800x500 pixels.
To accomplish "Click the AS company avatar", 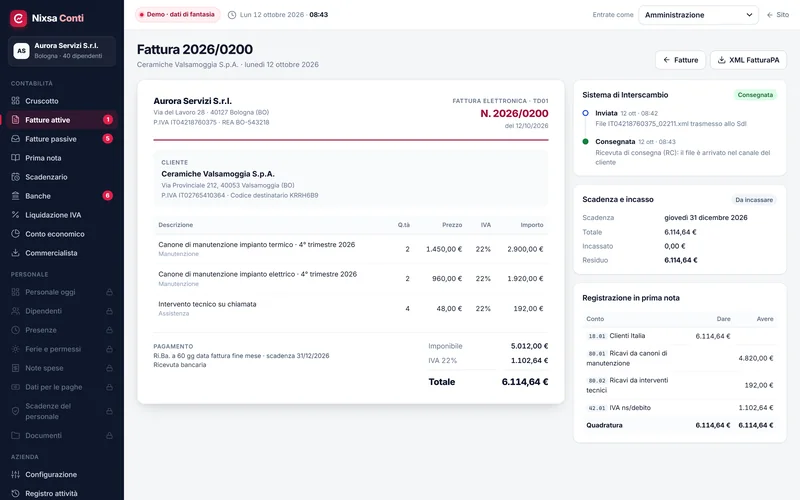I will tap(21, 51).
